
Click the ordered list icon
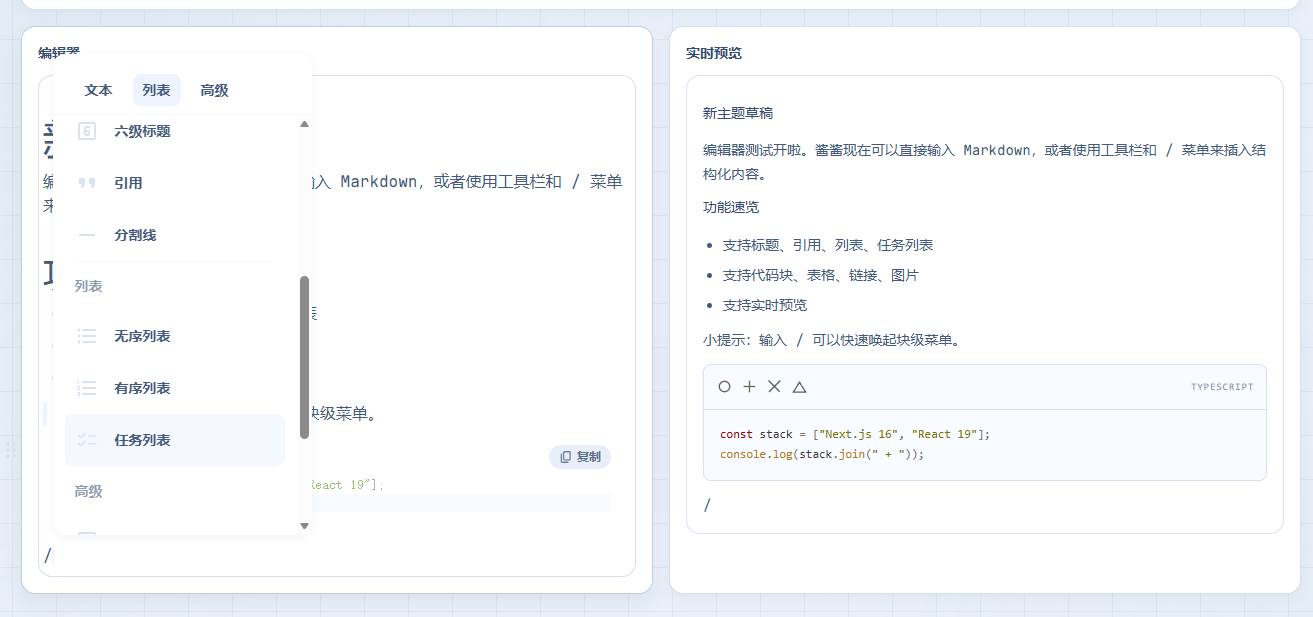tap(87, 388)
